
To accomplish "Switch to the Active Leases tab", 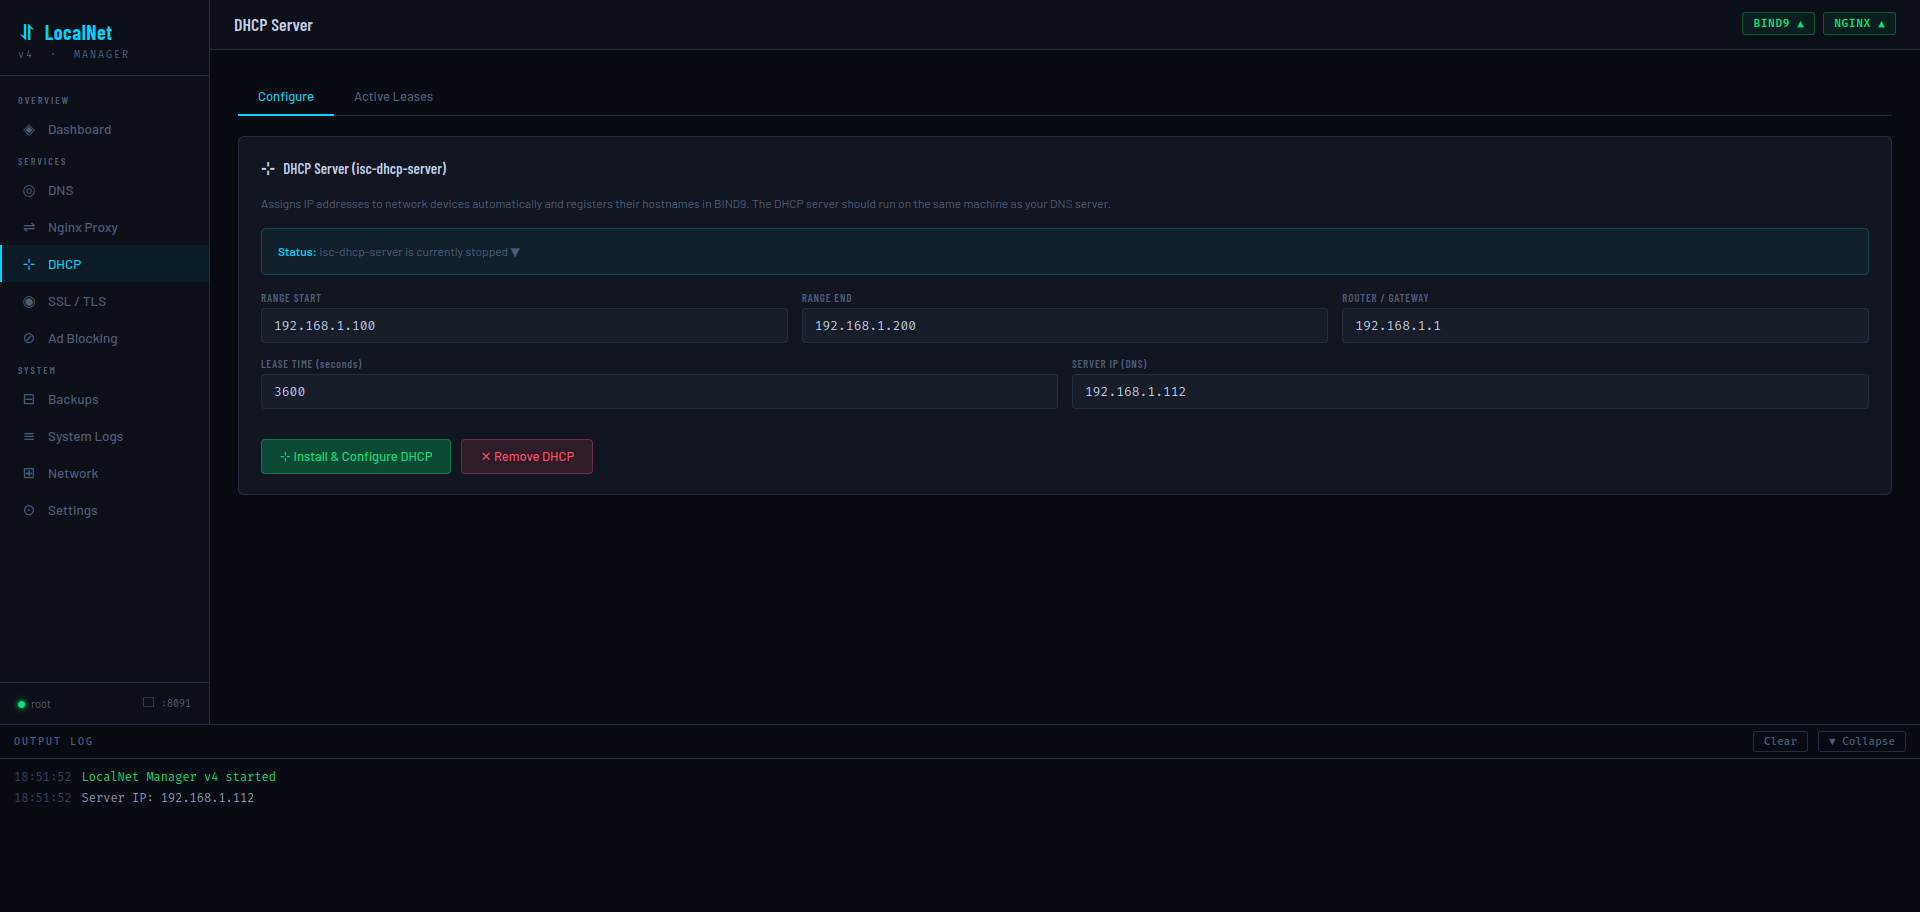I will coord(393,97).
